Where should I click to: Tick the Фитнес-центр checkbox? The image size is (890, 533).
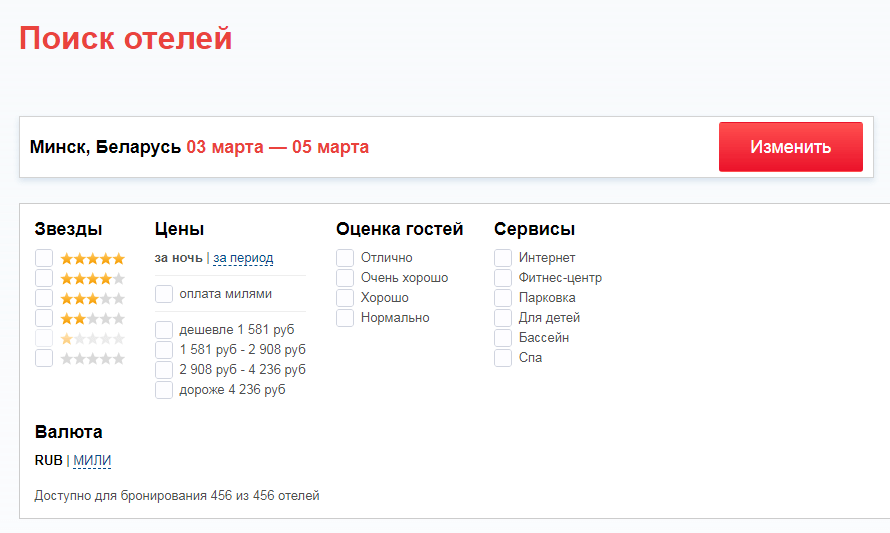(503, 278)
